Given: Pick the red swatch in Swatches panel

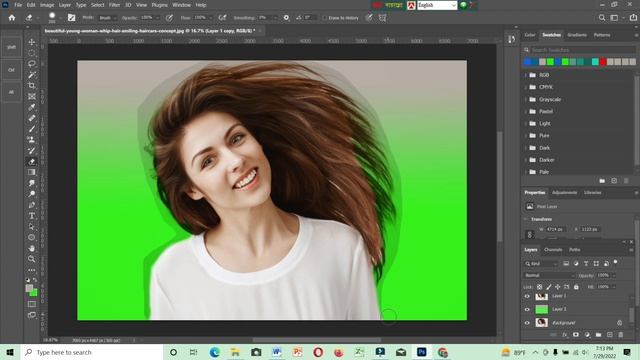Looking at the screenshot, I should click(602, 62).
